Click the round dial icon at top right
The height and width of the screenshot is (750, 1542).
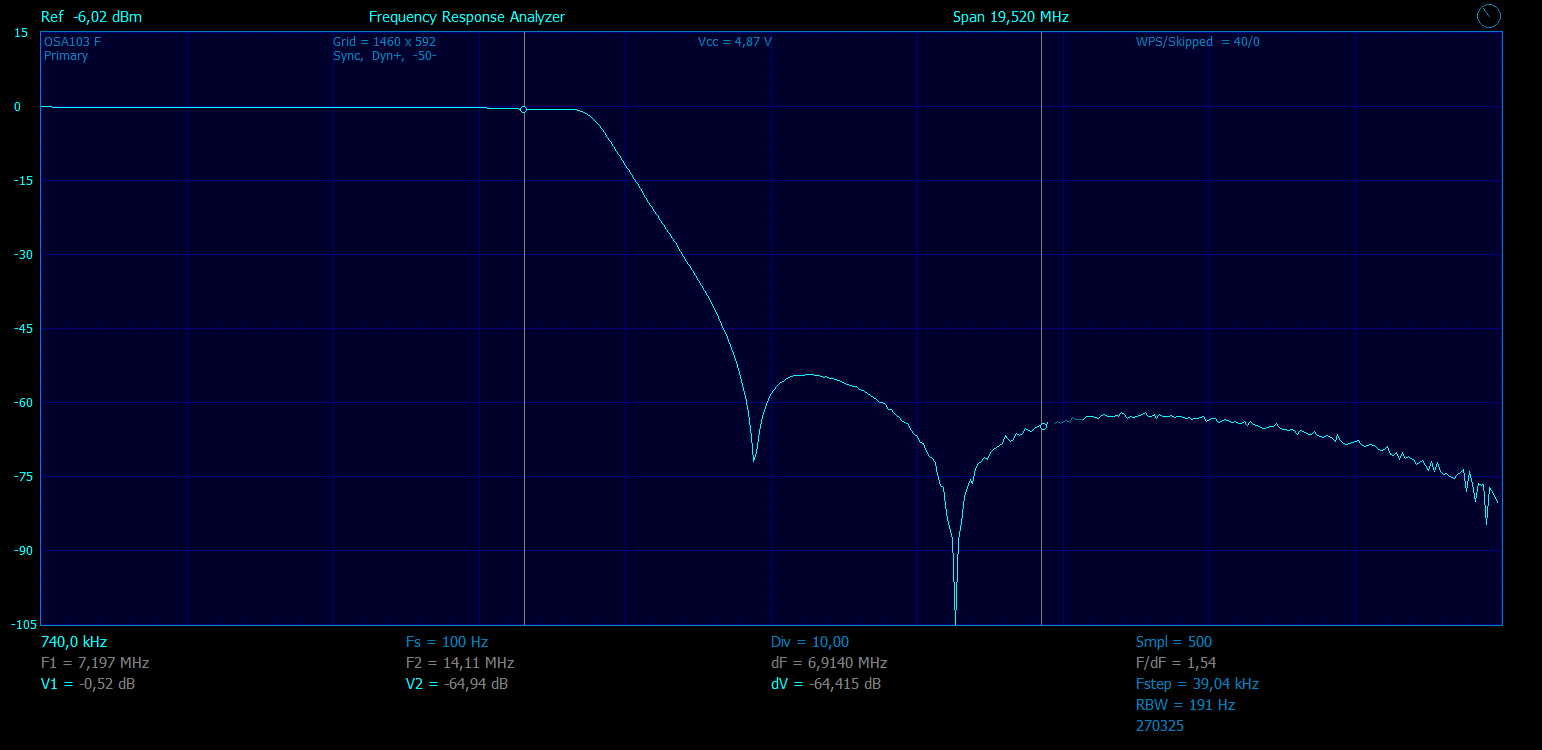(1489, 15)
